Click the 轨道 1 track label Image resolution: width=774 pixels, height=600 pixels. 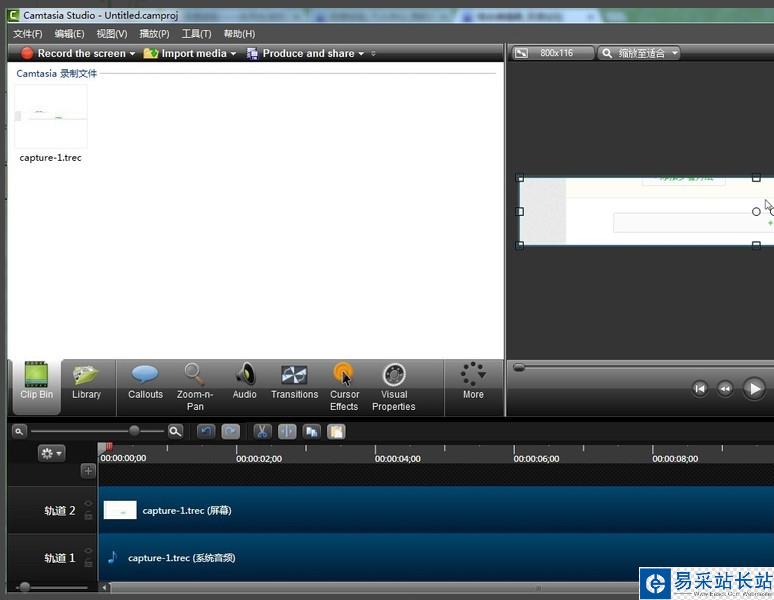coord(60,558)
